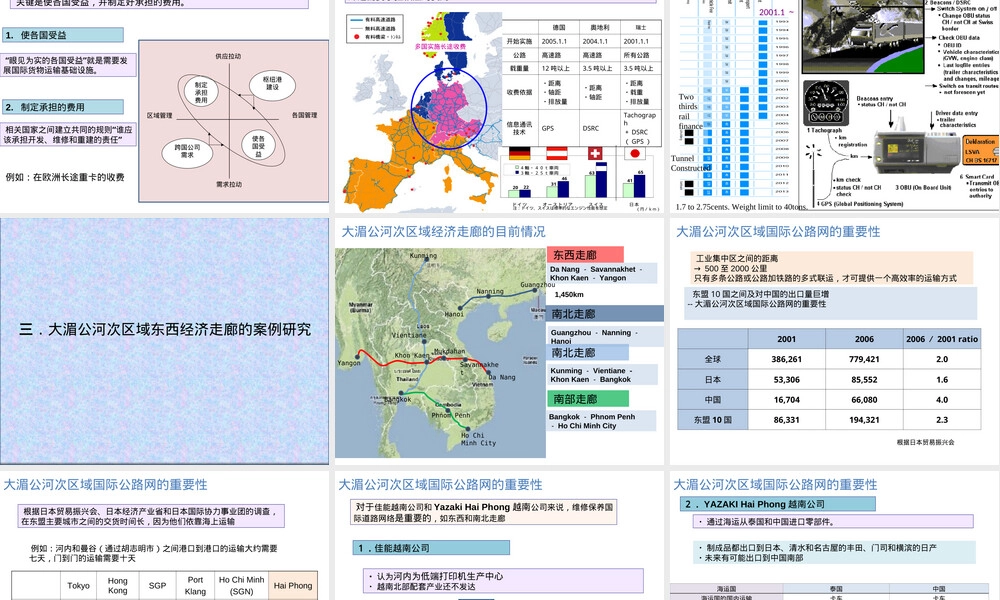1000x600 pixels.
Task: Click the ratio value 2.3
Action: (942, 420)
